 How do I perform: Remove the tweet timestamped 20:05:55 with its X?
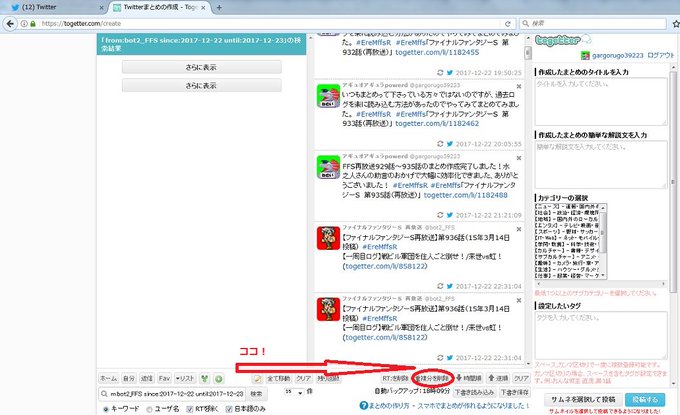point(519,87)
